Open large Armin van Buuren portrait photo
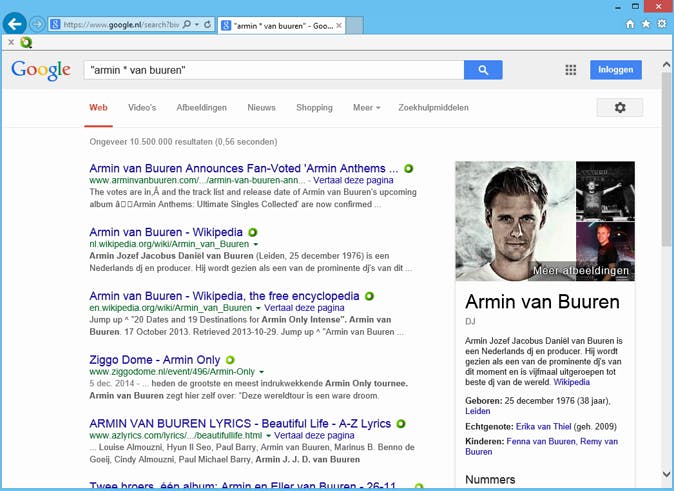This screenshot has width=674, height=491. 515,221
